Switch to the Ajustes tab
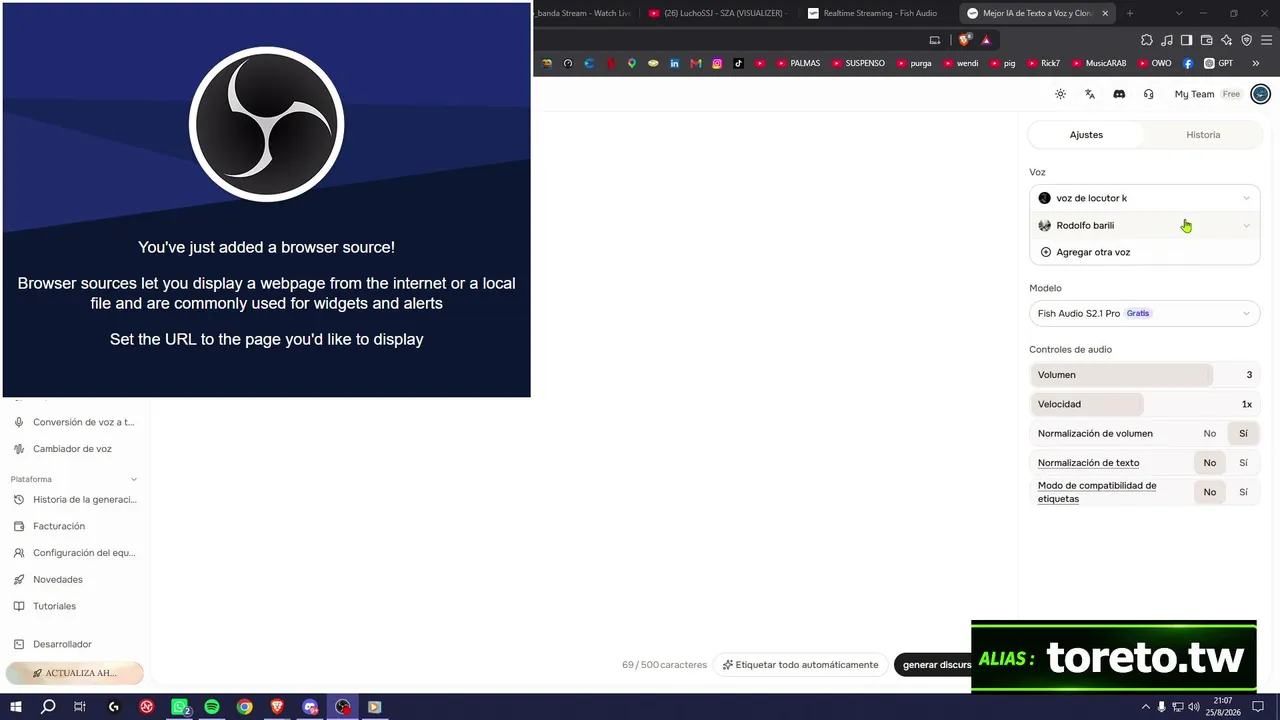Image resolution: width=1280 pixels, height=720 pixels. 1086,135
